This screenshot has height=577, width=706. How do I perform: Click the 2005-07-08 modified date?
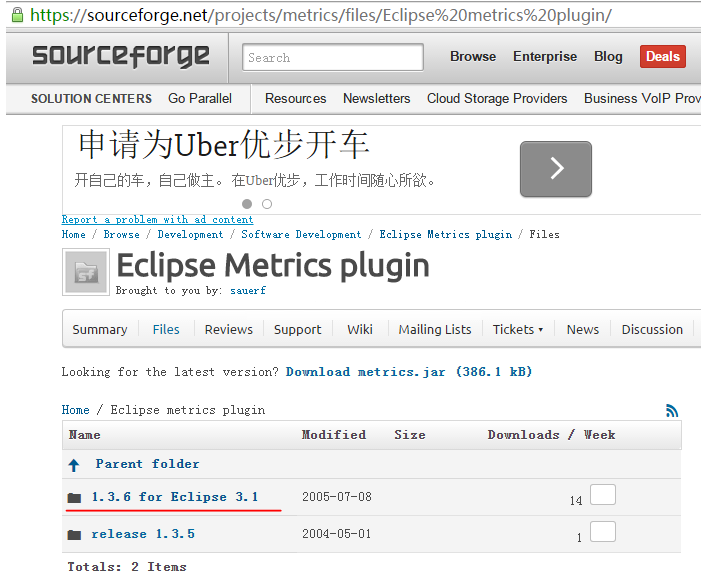(337, 497)
